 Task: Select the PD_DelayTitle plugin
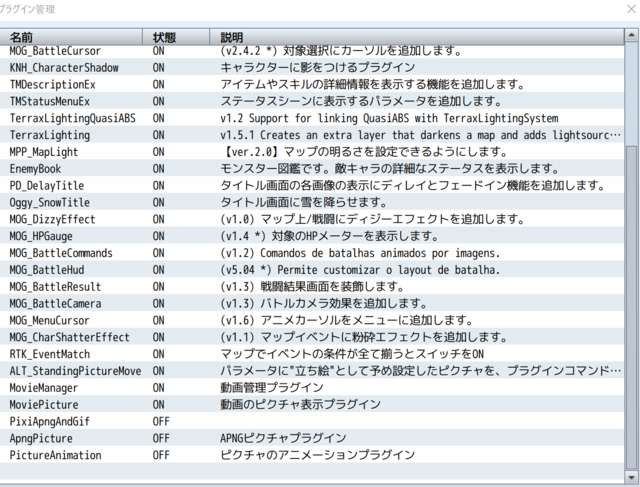[x=47, y=186]
